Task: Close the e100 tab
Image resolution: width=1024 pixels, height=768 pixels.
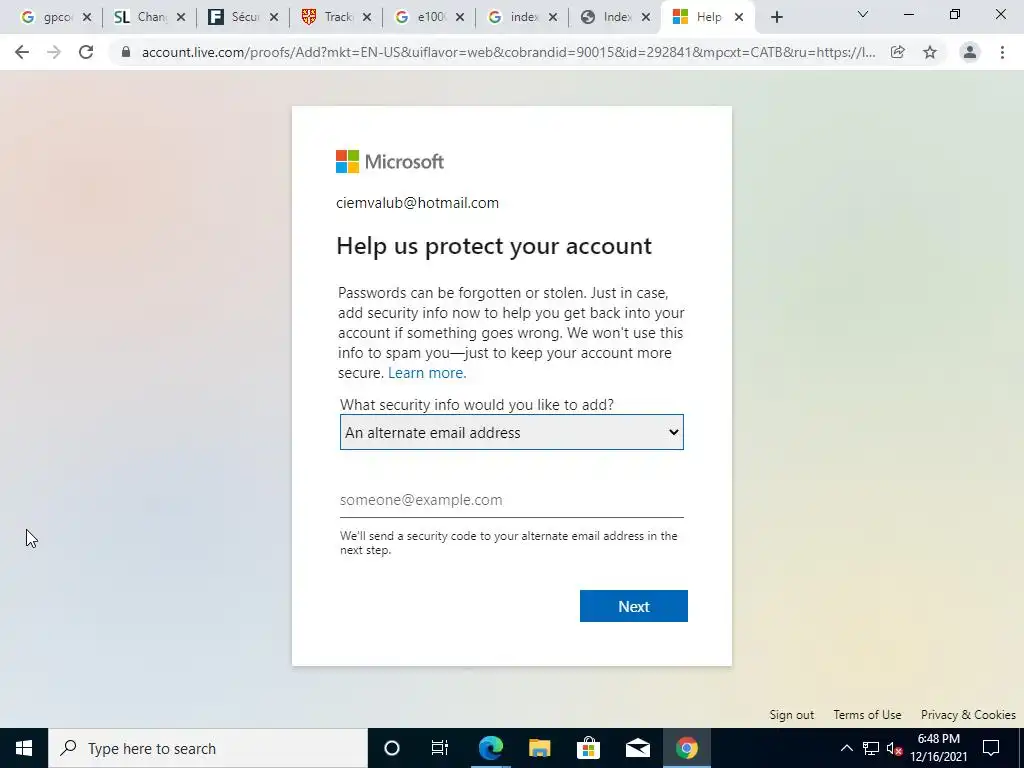Action: pyautogui.click(x=460, y=18)
